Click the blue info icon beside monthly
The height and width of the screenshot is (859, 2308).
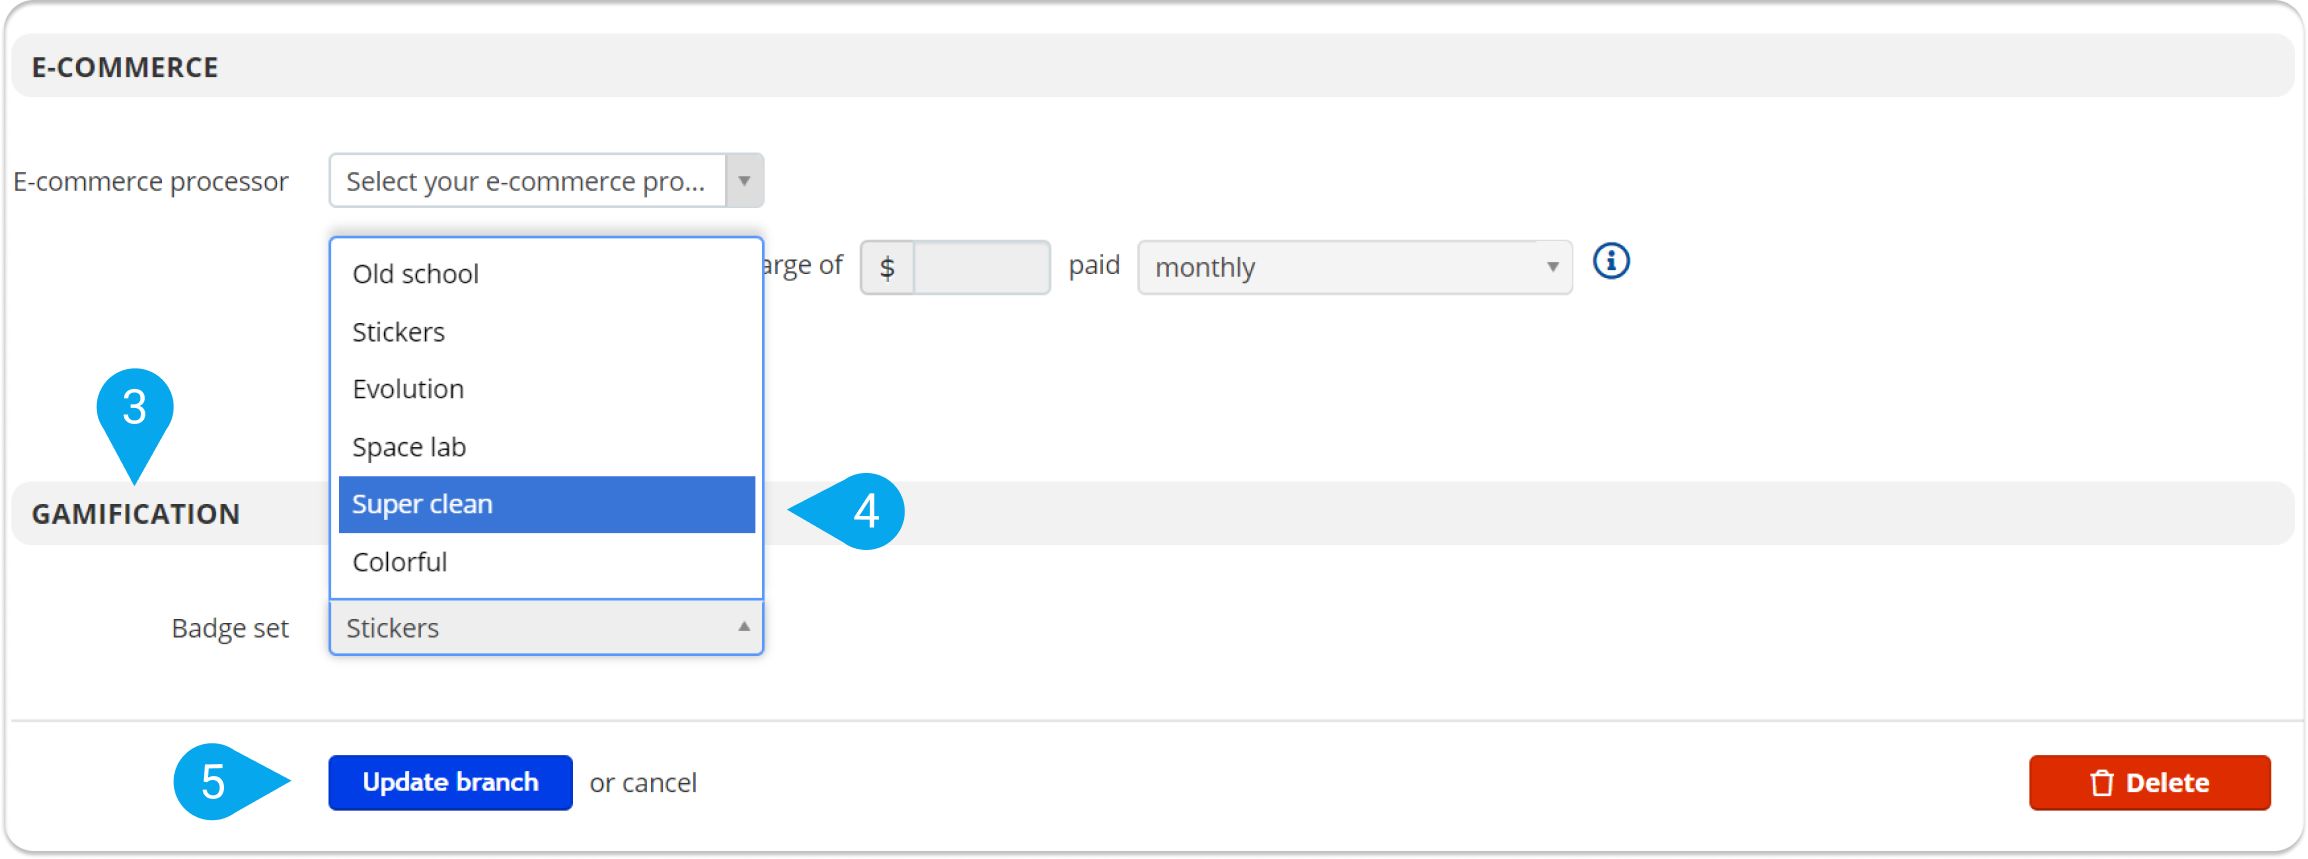pyautogui.click(x=1610, y=262)
